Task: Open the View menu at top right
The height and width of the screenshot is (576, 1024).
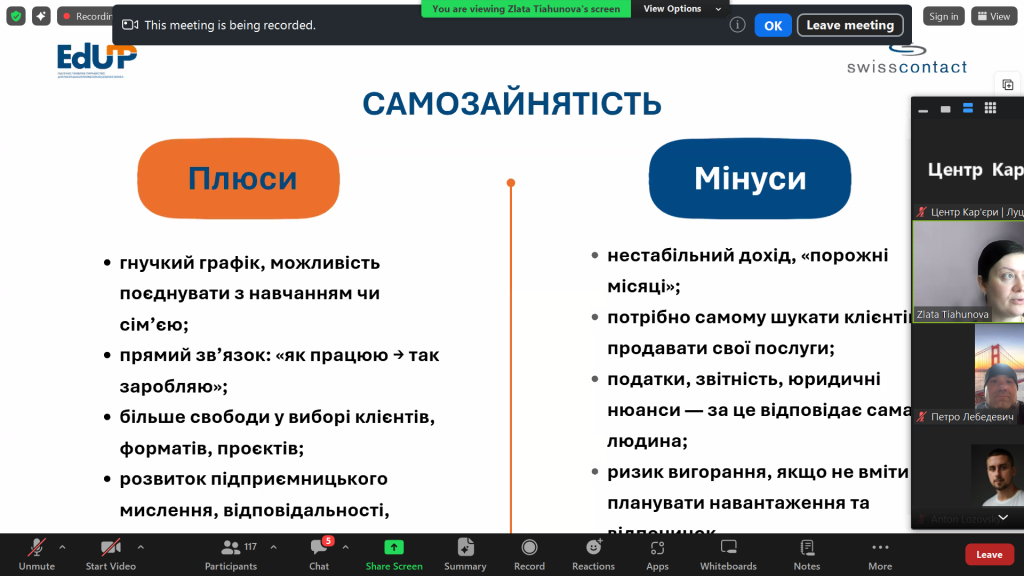Action: tap(992, 16)
